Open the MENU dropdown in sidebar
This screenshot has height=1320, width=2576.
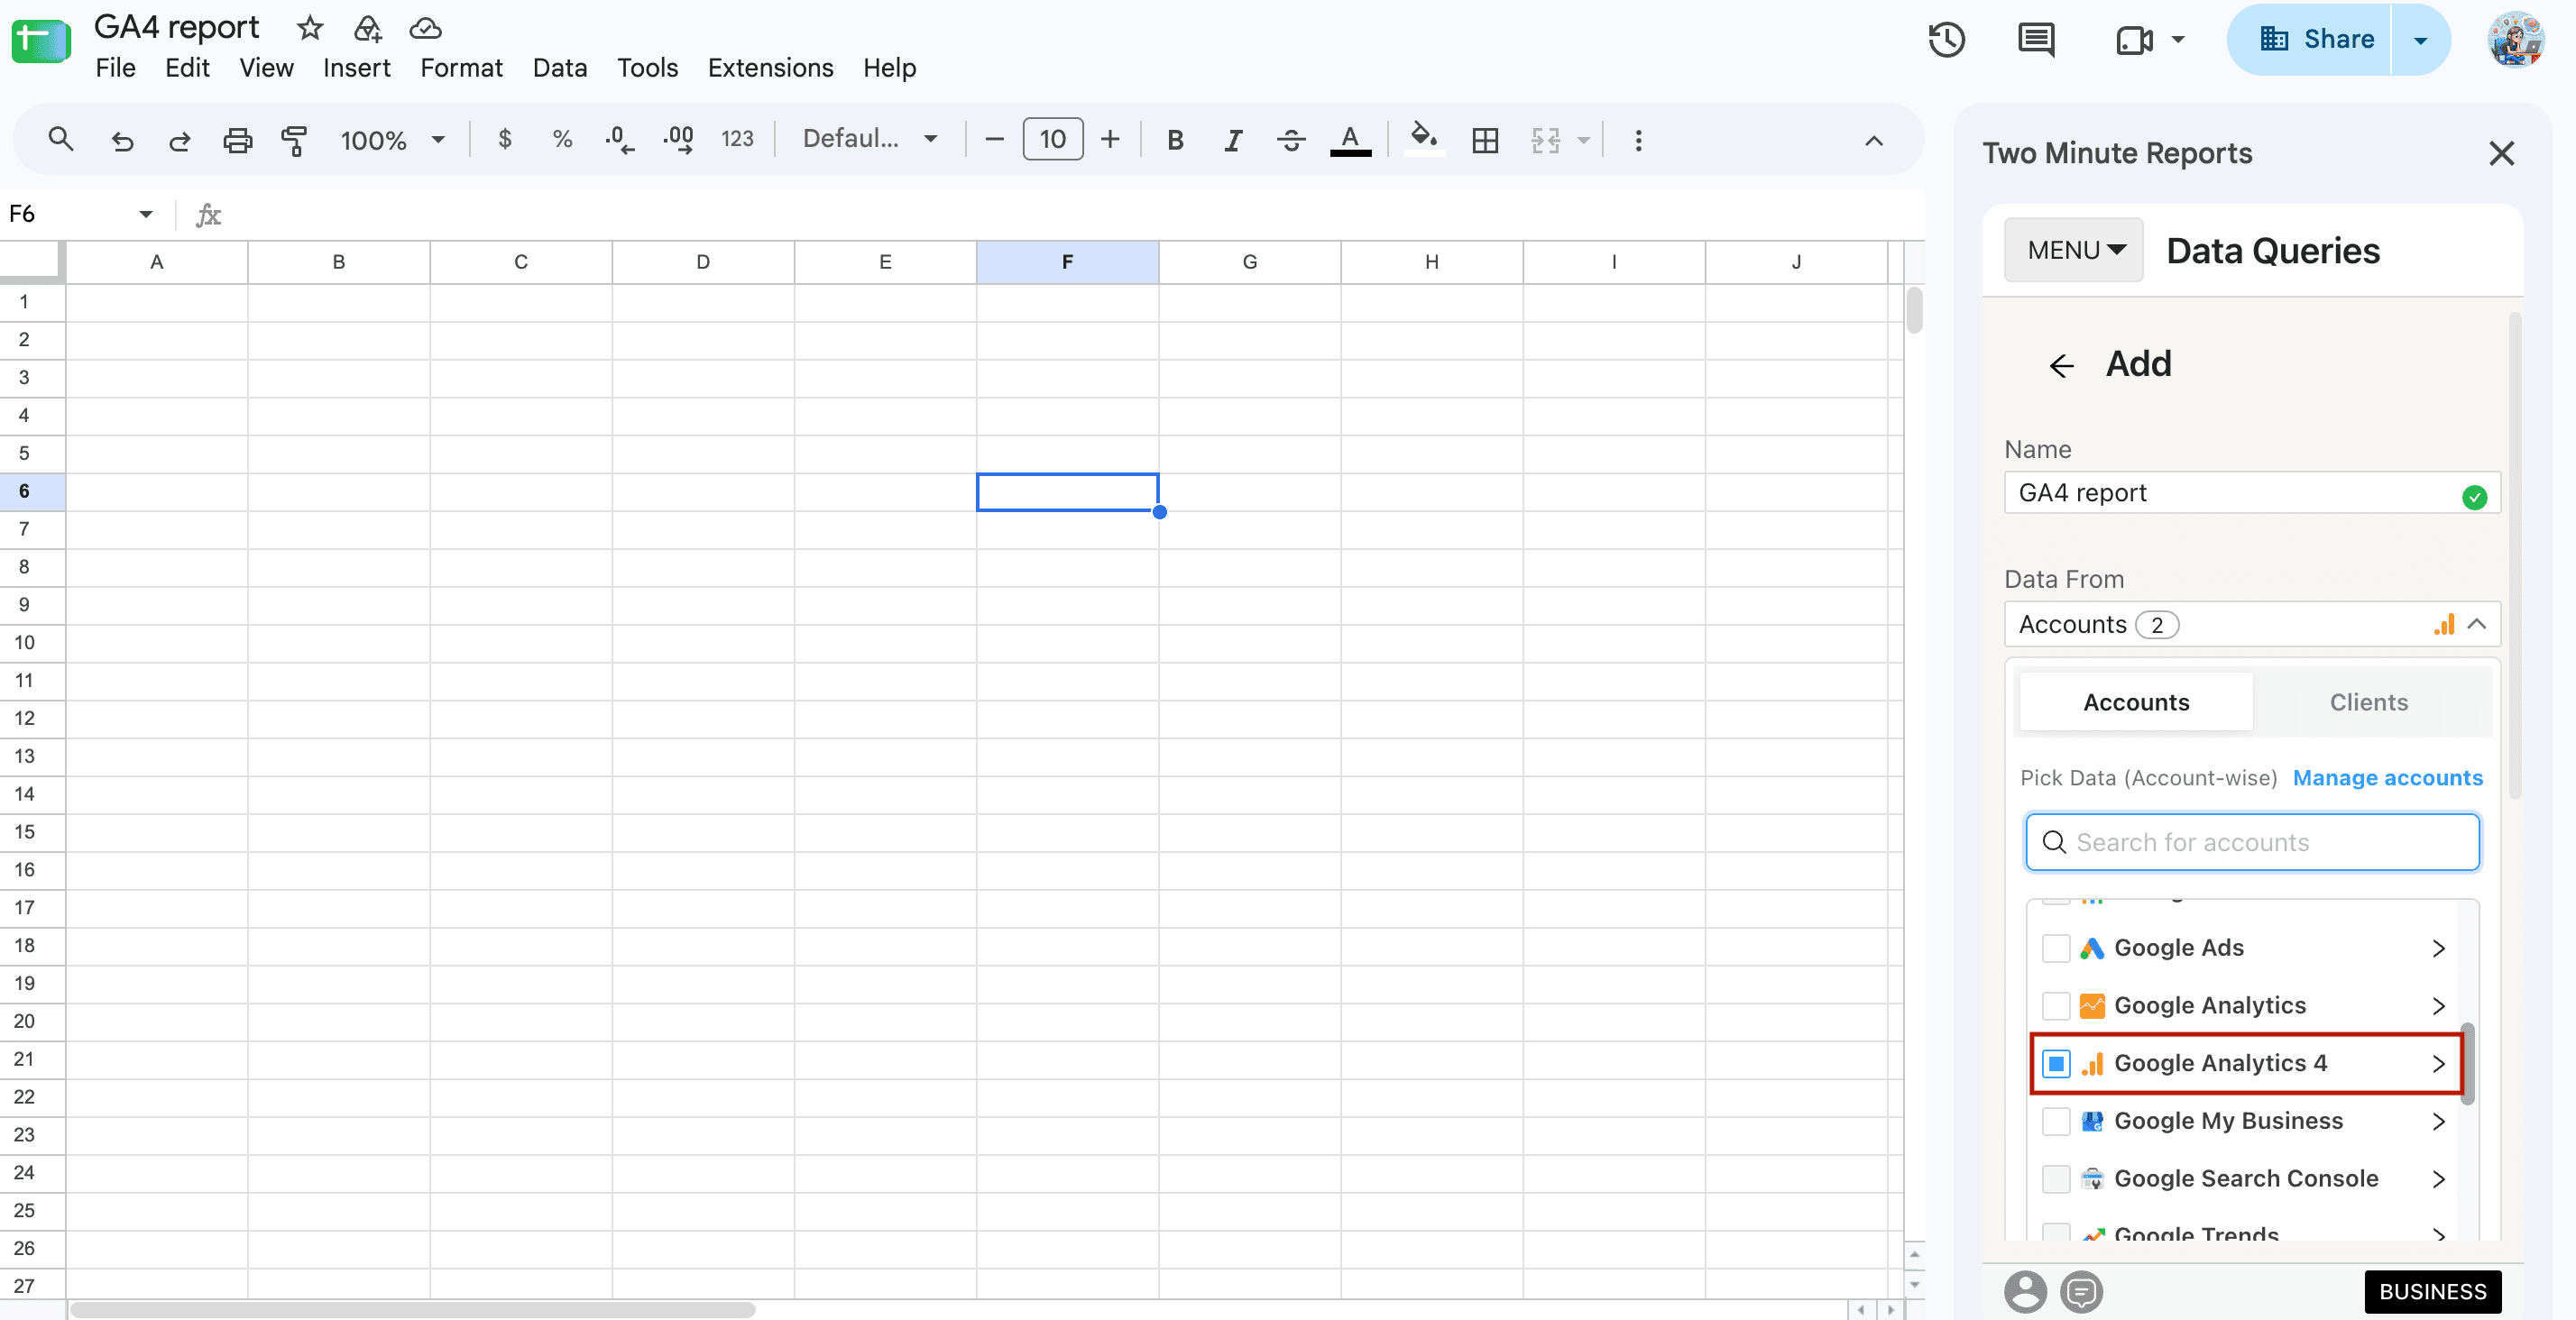pyautogui.click(x=2073, y=250)
